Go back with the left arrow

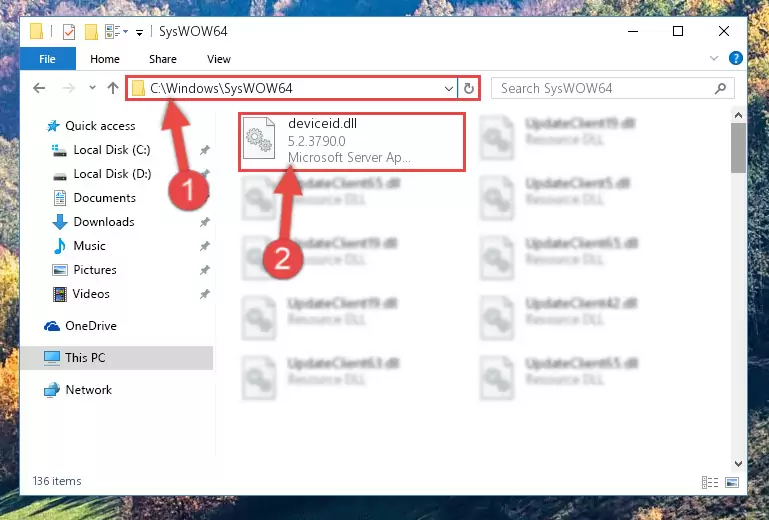39,88
